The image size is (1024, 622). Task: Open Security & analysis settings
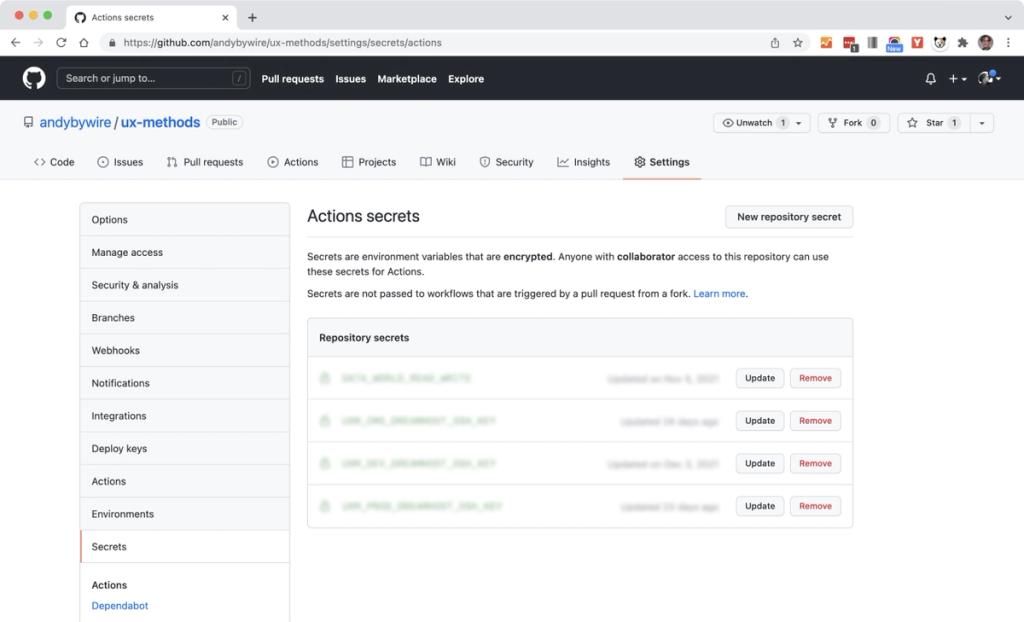point(185,285)
